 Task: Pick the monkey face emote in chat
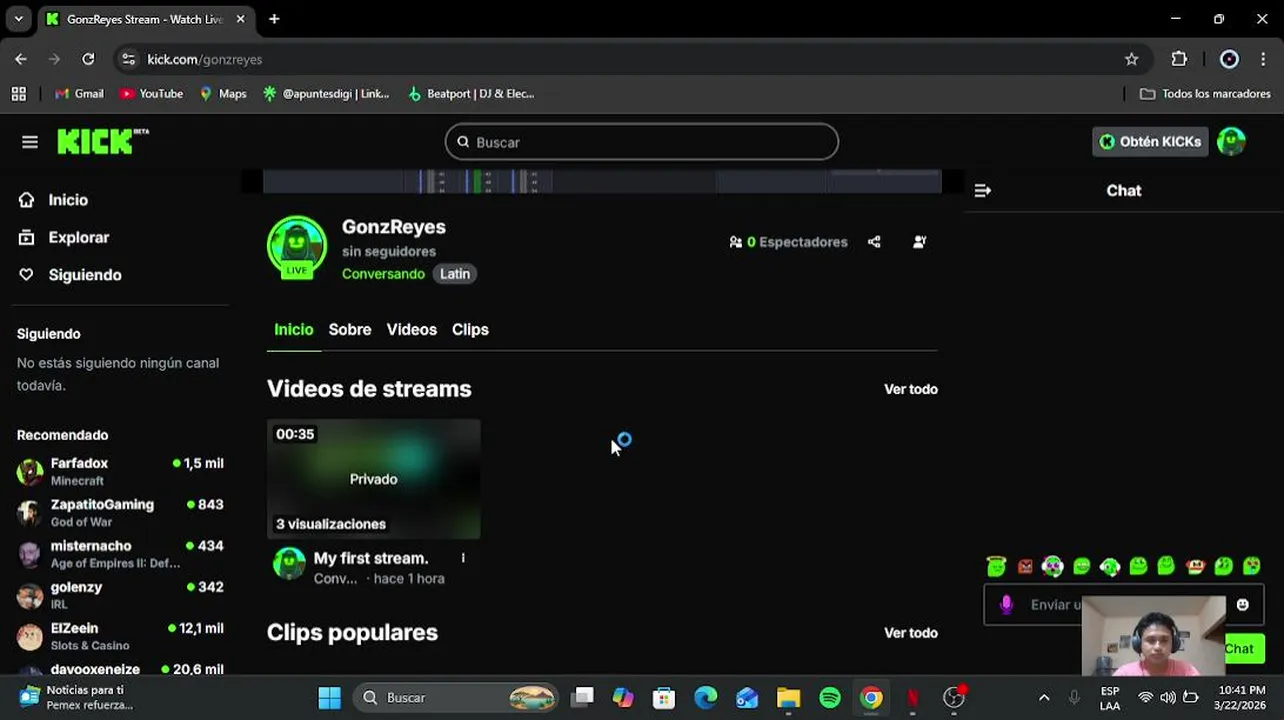click(x=1194, y=566)
